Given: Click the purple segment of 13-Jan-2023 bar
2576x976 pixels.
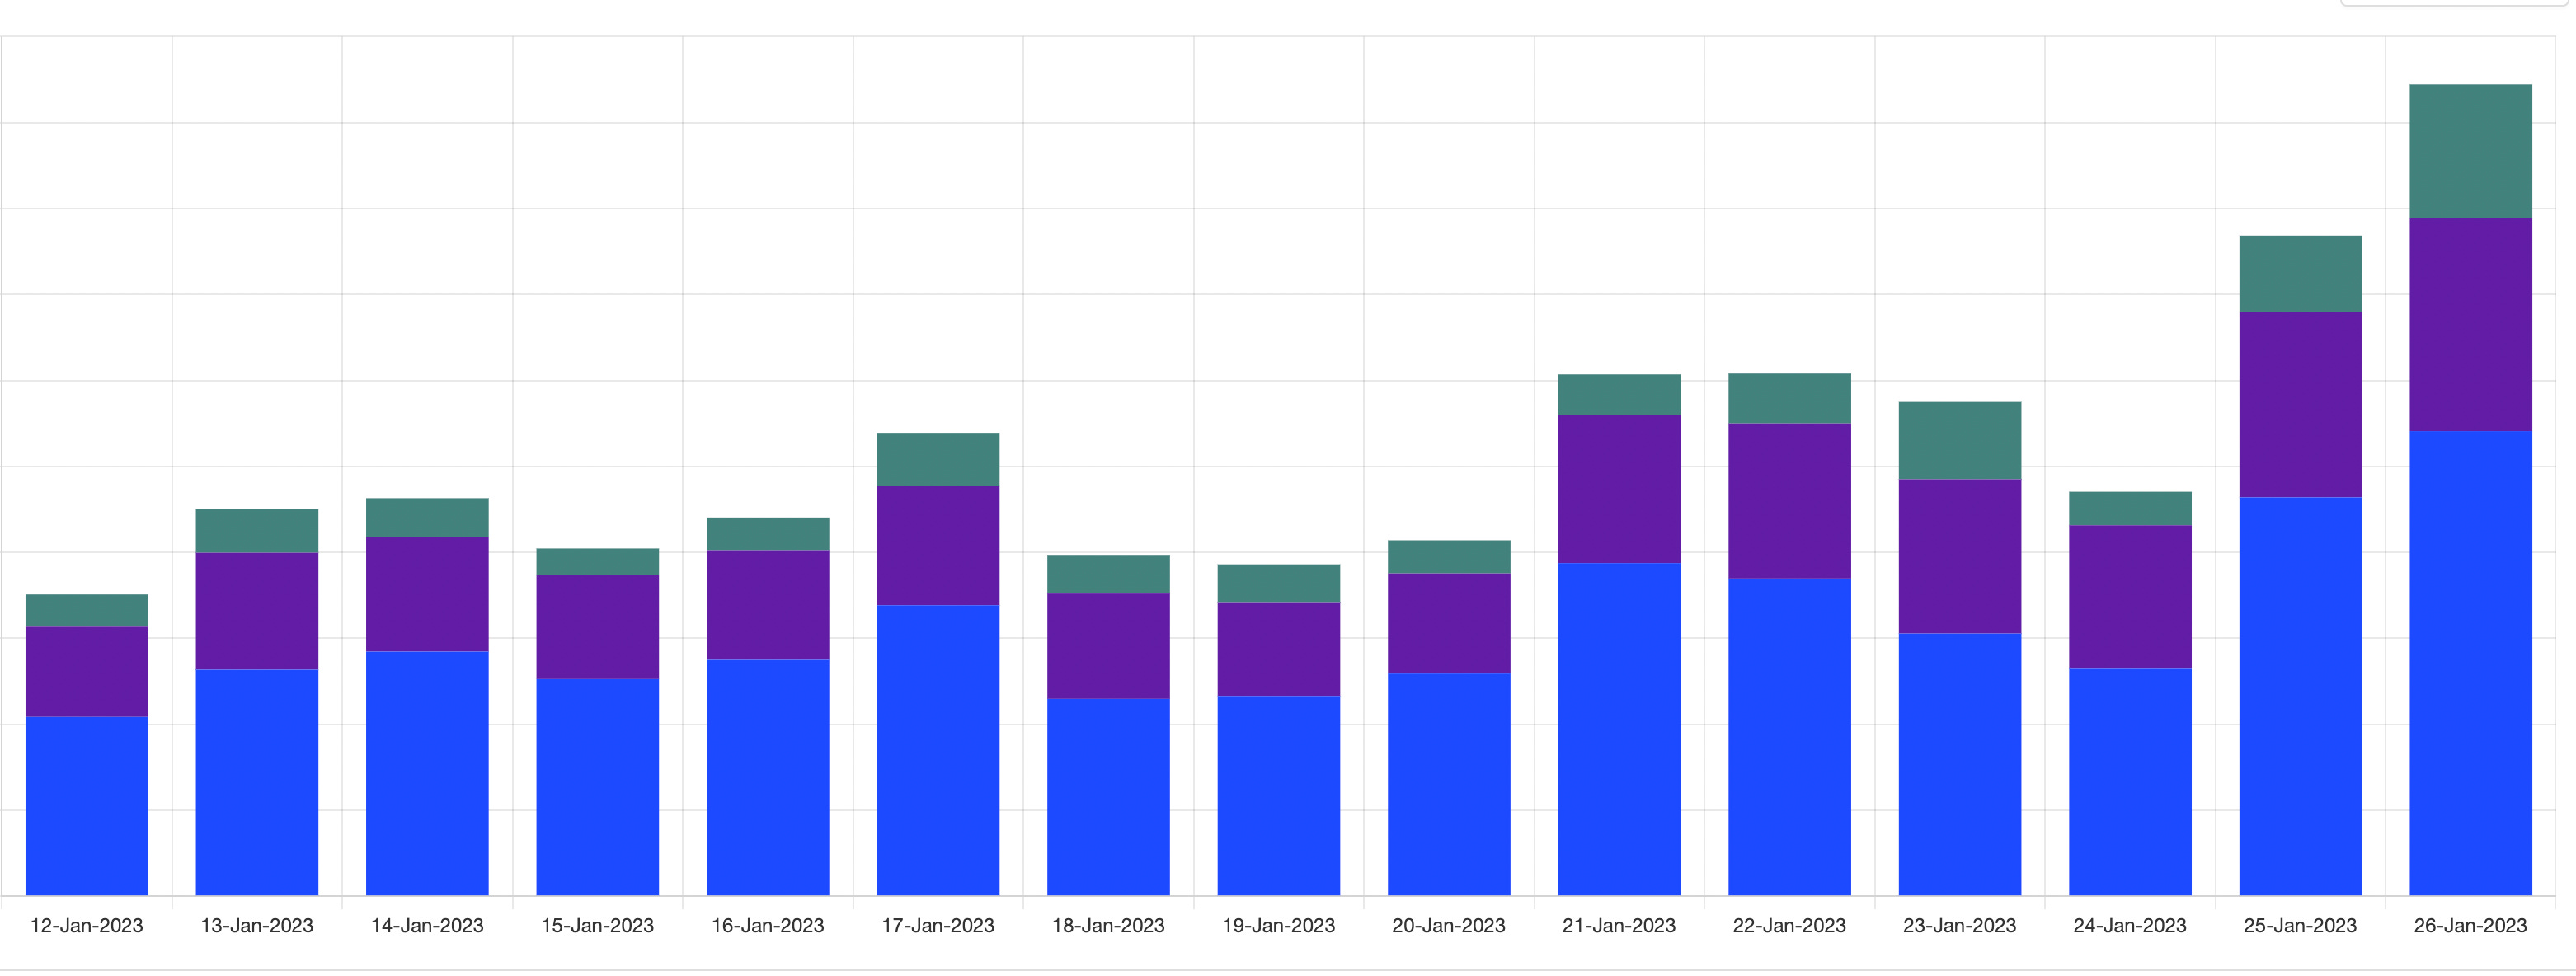Looking at the screenshot, I should tap(257, 611).
